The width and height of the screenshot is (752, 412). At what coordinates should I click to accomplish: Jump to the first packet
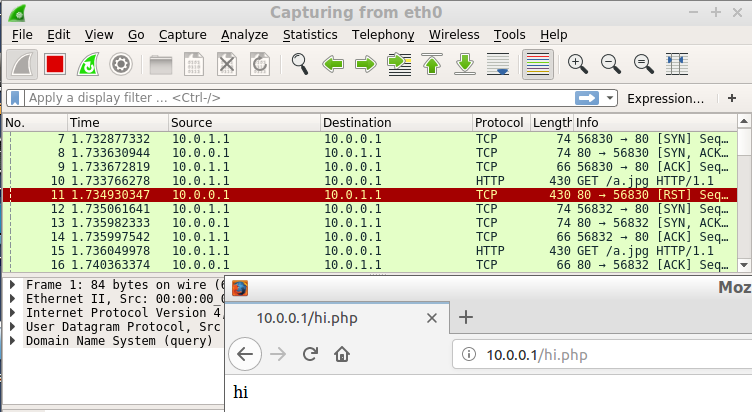(432, 65)
